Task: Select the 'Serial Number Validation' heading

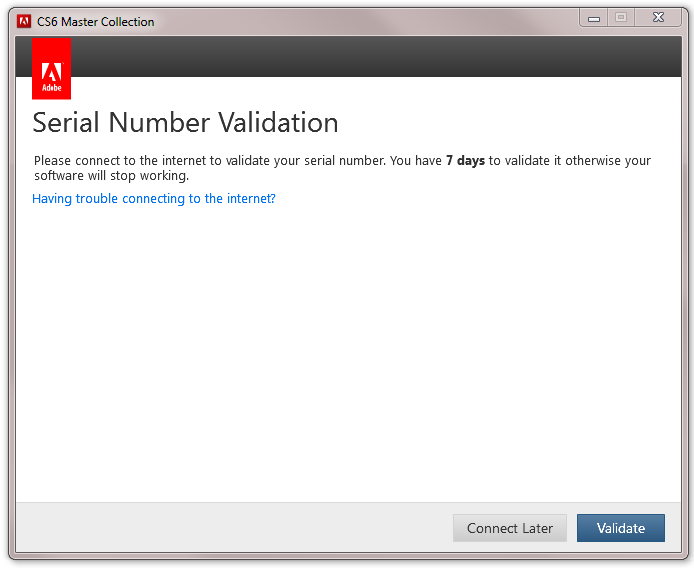Action: (x=185, y=122)
